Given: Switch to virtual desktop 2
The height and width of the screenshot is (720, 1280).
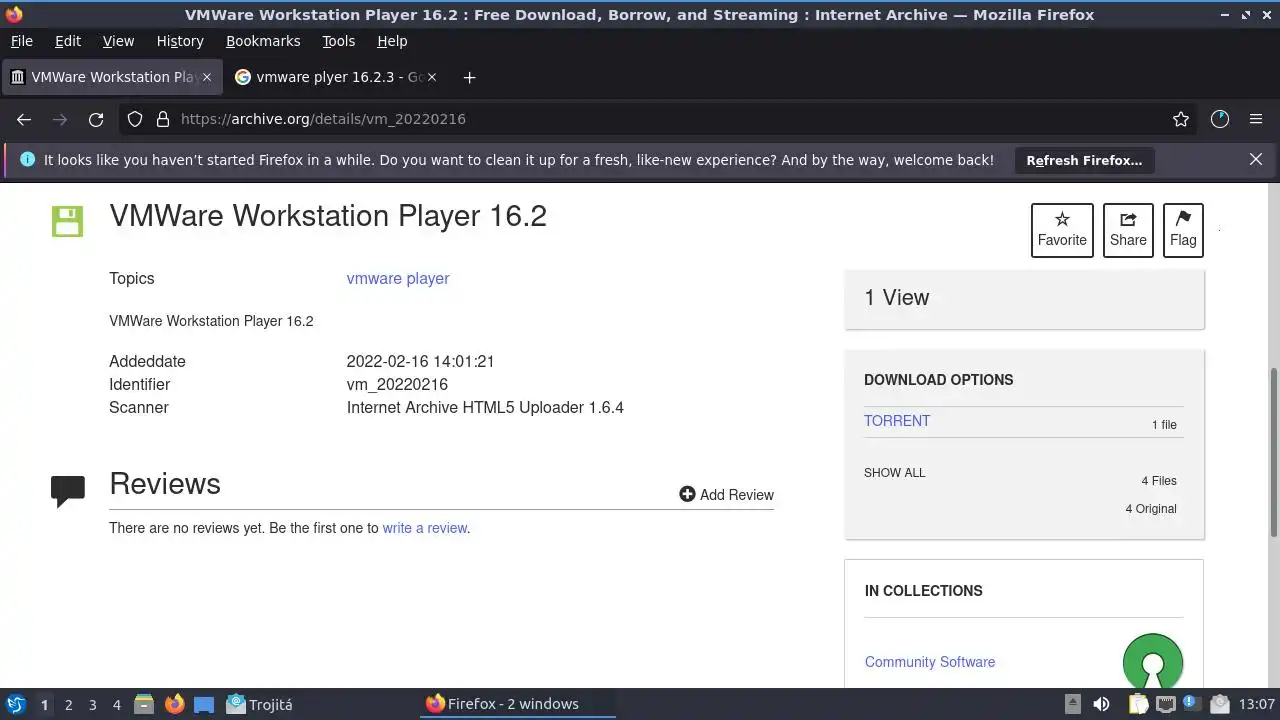Looking at the screenshot, I should click(68, 705).
